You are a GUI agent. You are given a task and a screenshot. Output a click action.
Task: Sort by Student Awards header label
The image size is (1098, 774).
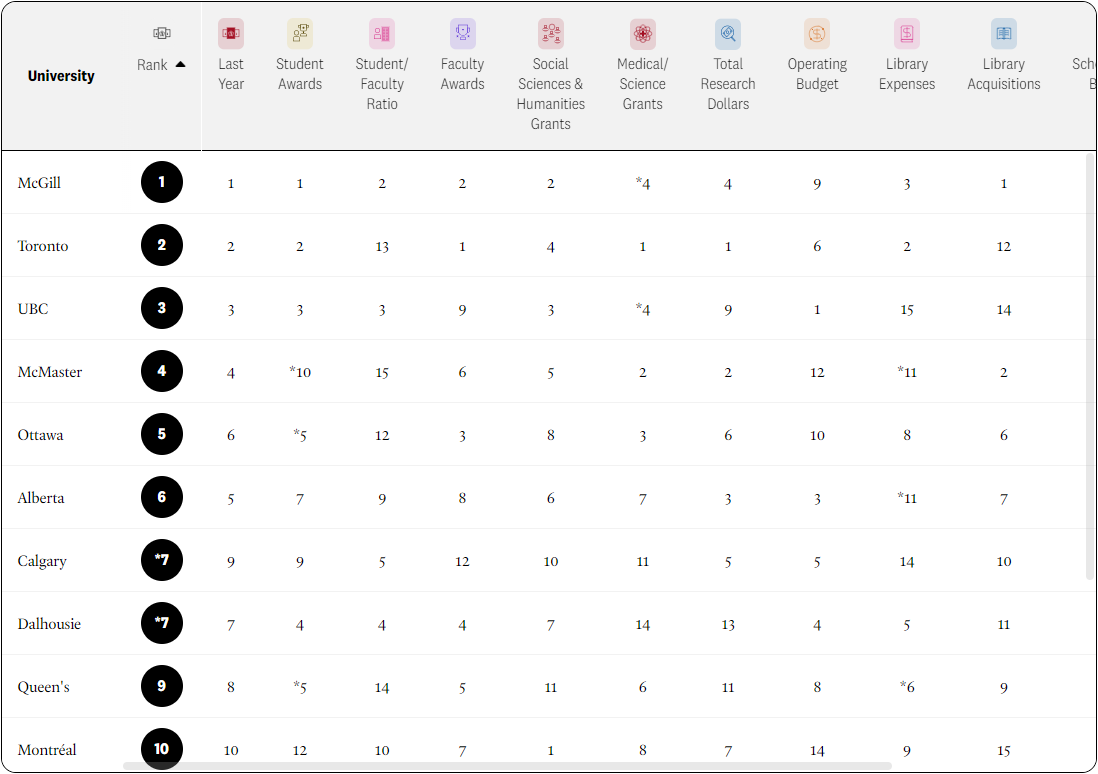300,74
